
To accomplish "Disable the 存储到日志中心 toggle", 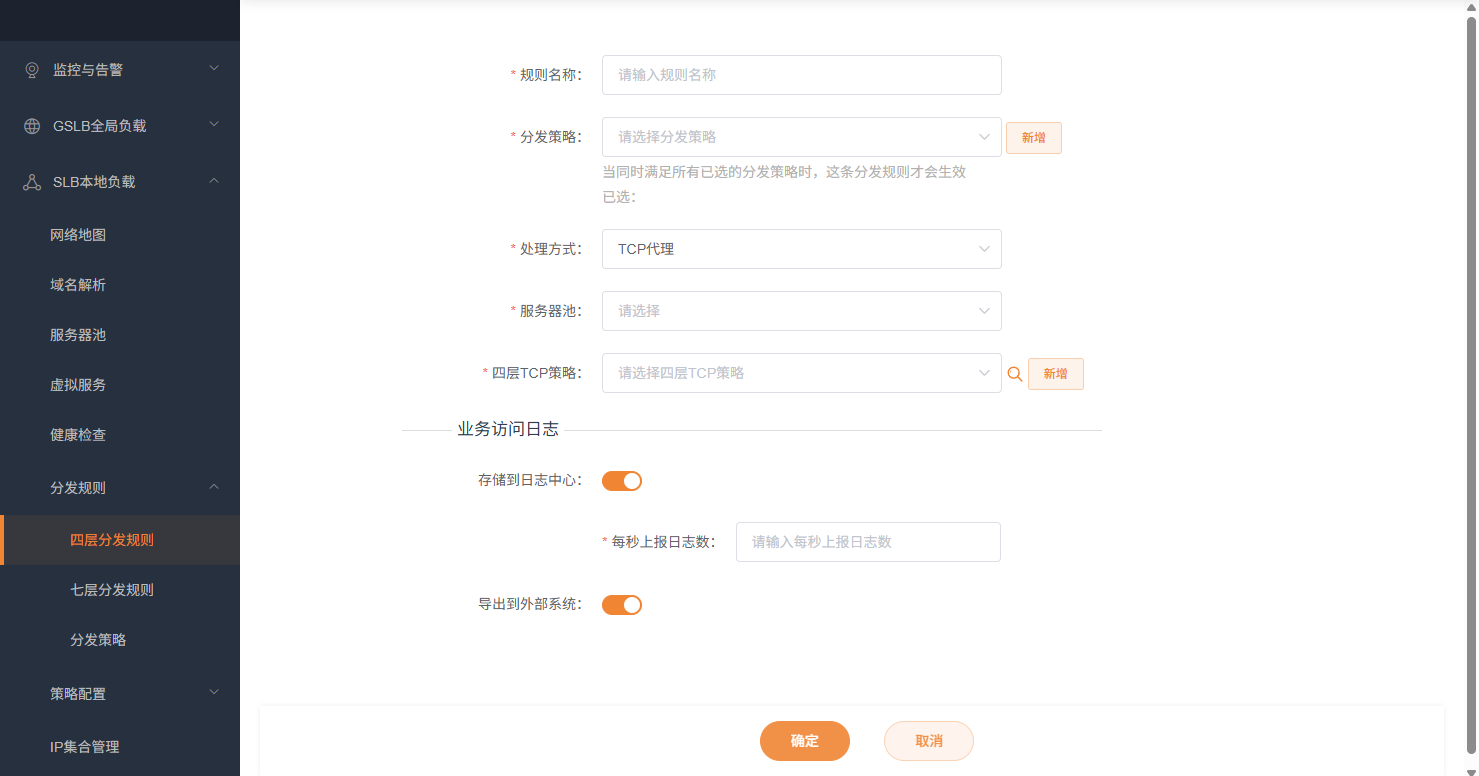I will [621, 480].
